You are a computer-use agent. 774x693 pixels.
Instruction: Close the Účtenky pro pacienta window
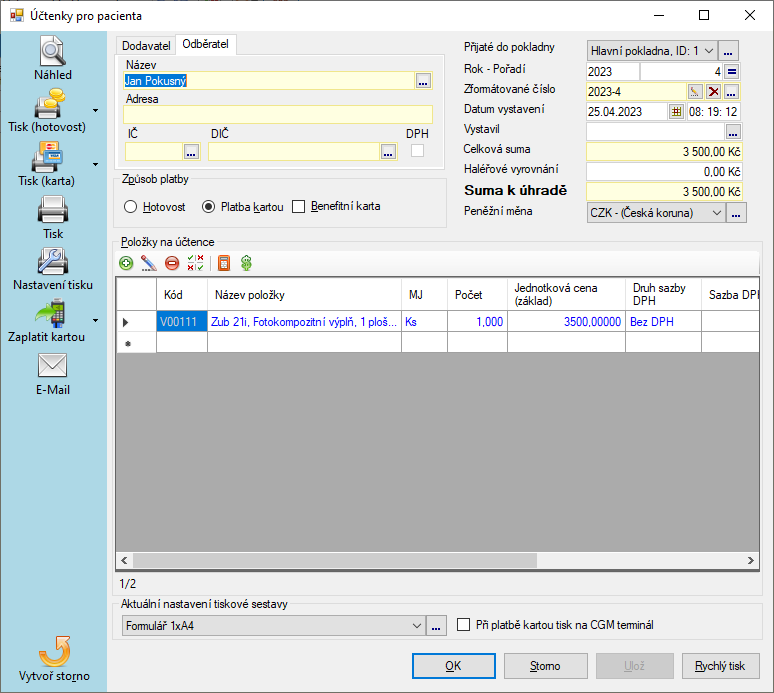(749, 15)
